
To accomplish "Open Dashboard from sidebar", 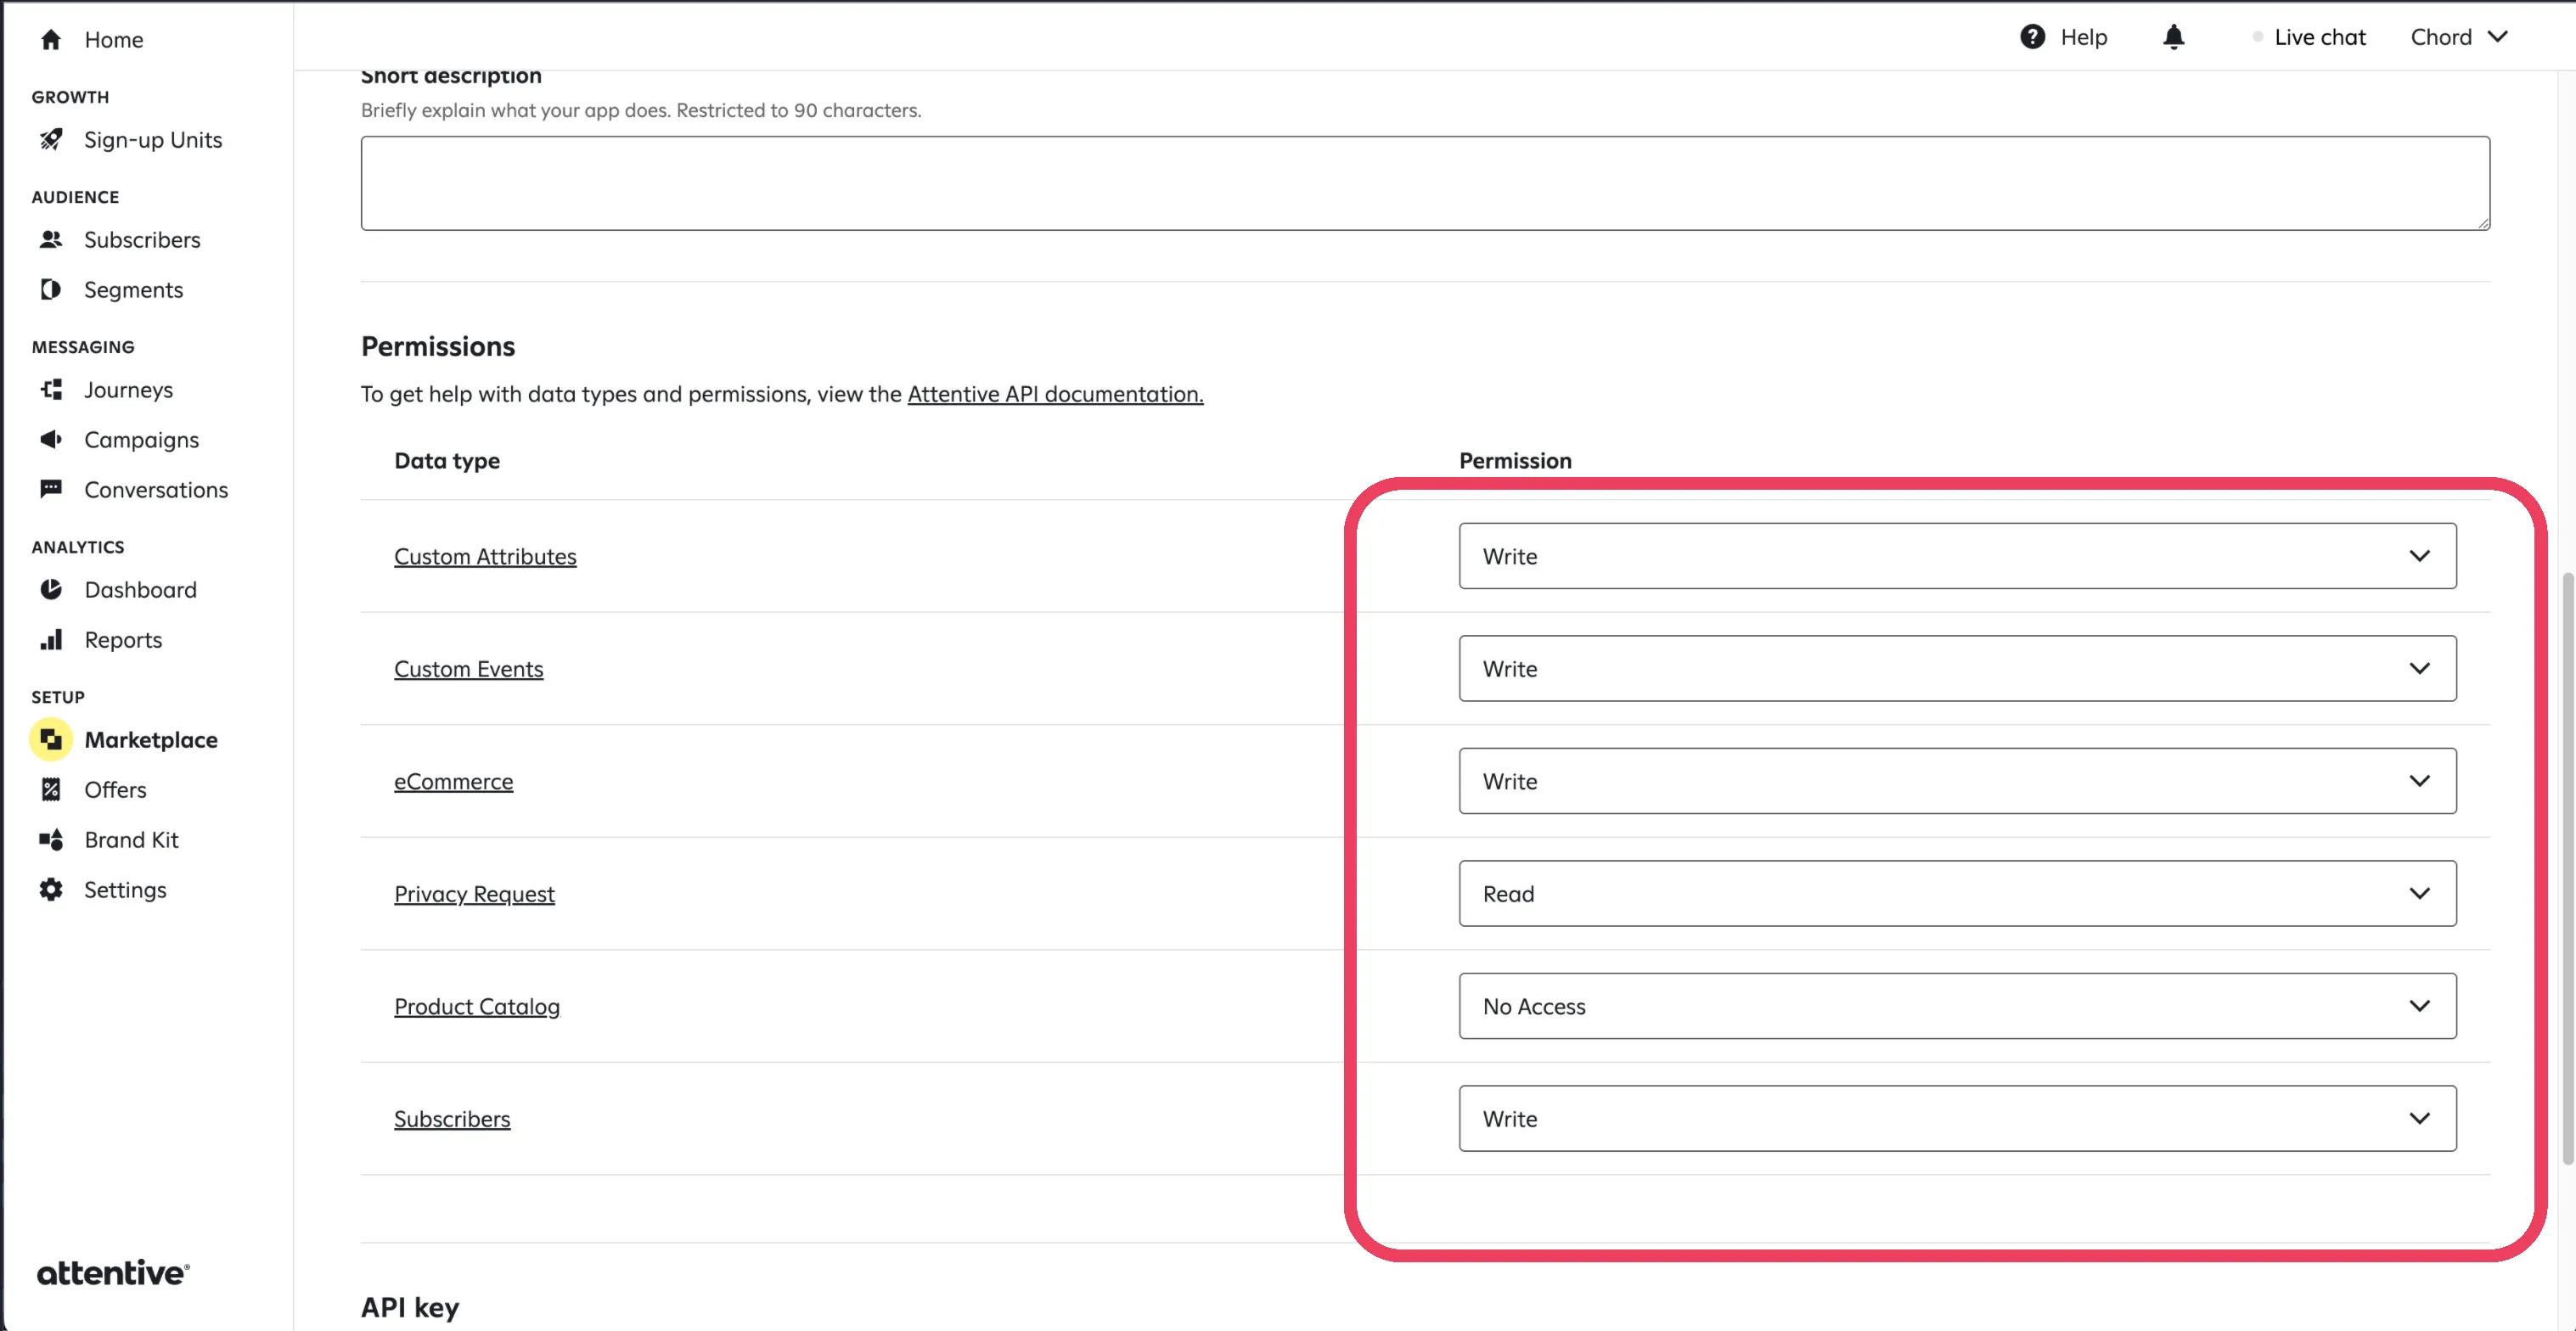I will (141, 590).
